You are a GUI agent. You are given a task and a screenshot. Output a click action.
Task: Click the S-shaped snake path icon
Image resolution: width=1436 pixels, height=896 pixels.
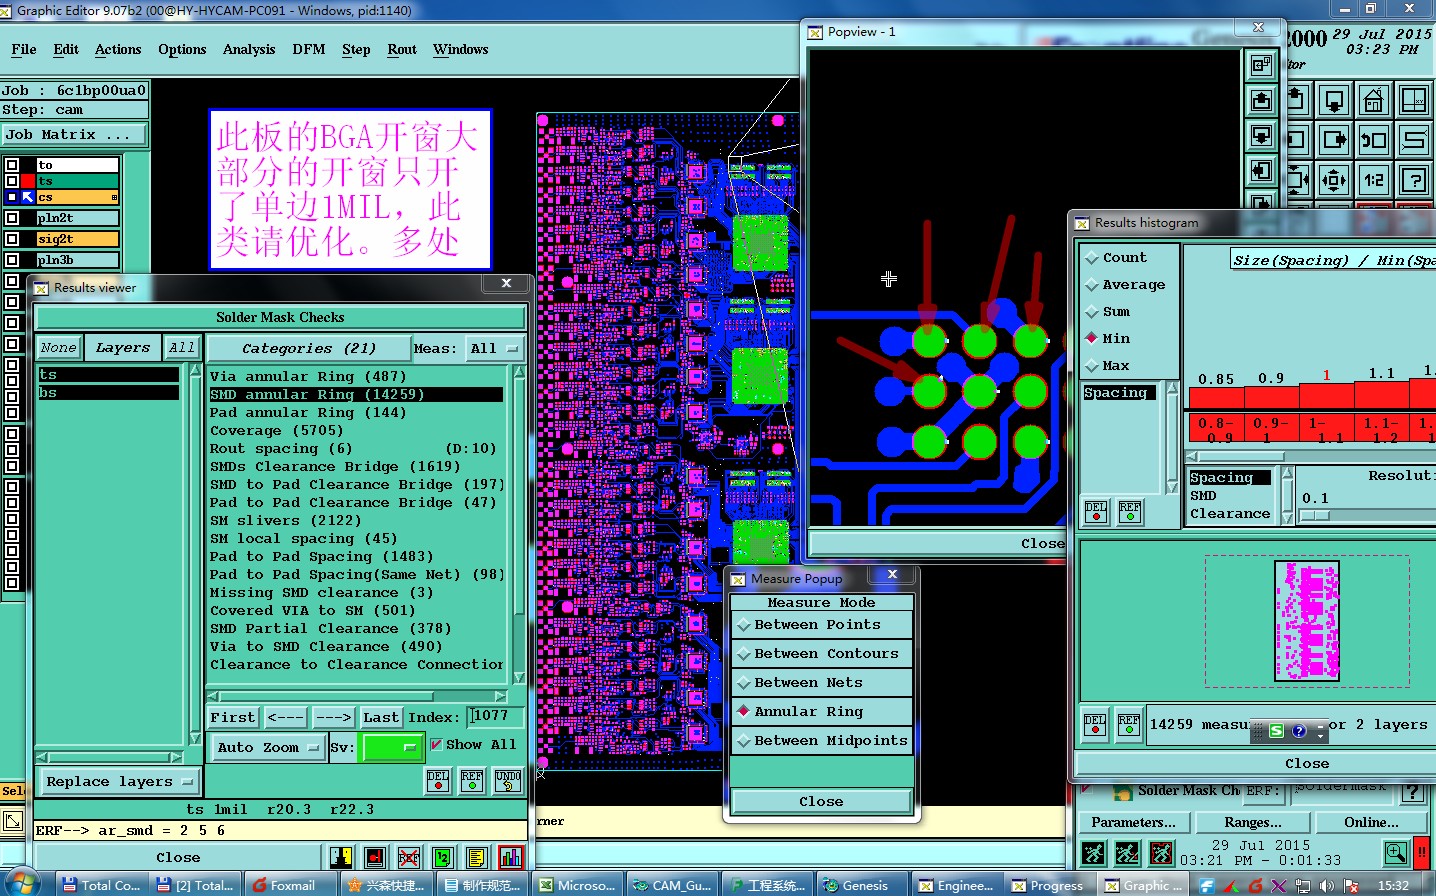pyautogui.click(x=1414, y=140)
